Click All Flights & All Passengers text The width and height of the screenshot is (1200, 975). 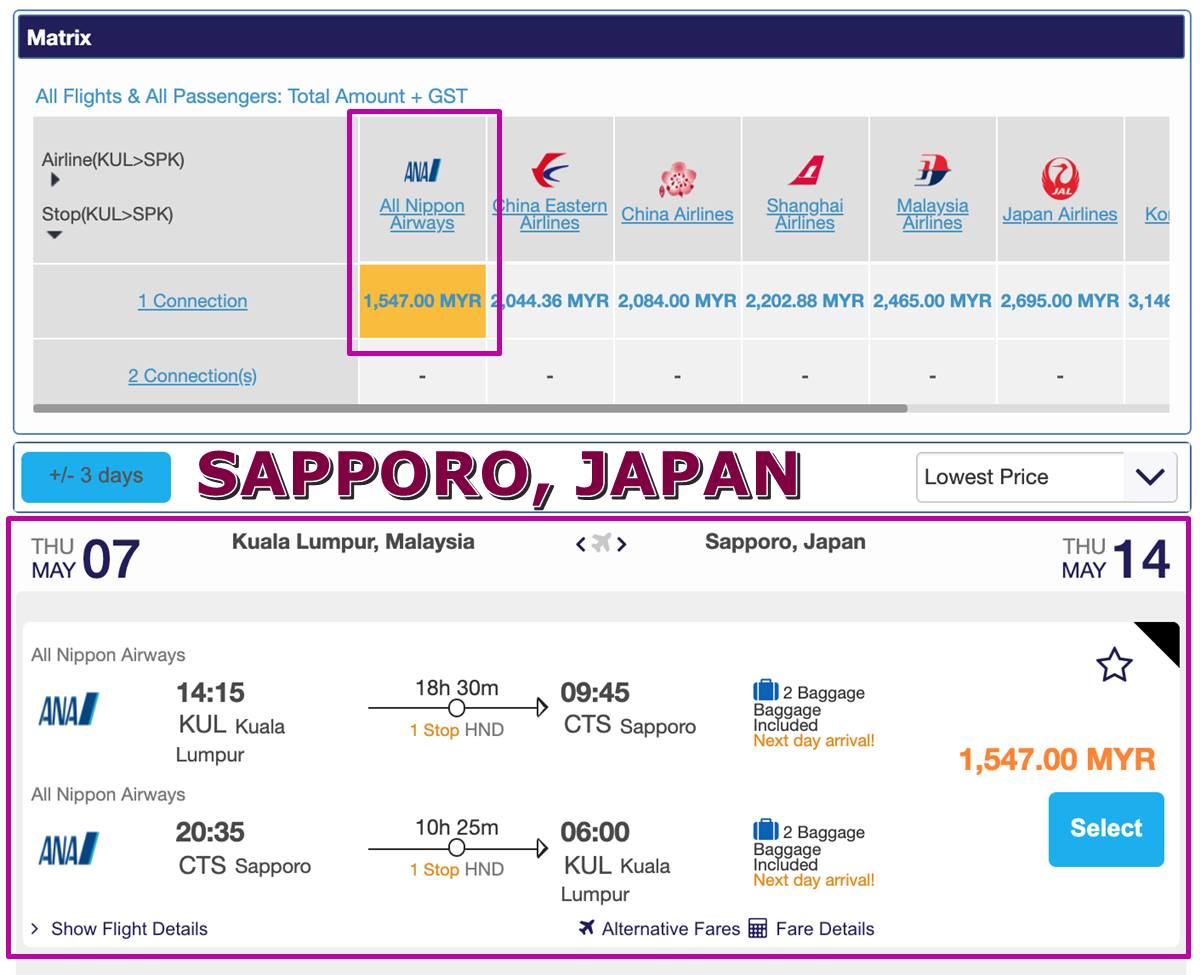coord(252,96)
